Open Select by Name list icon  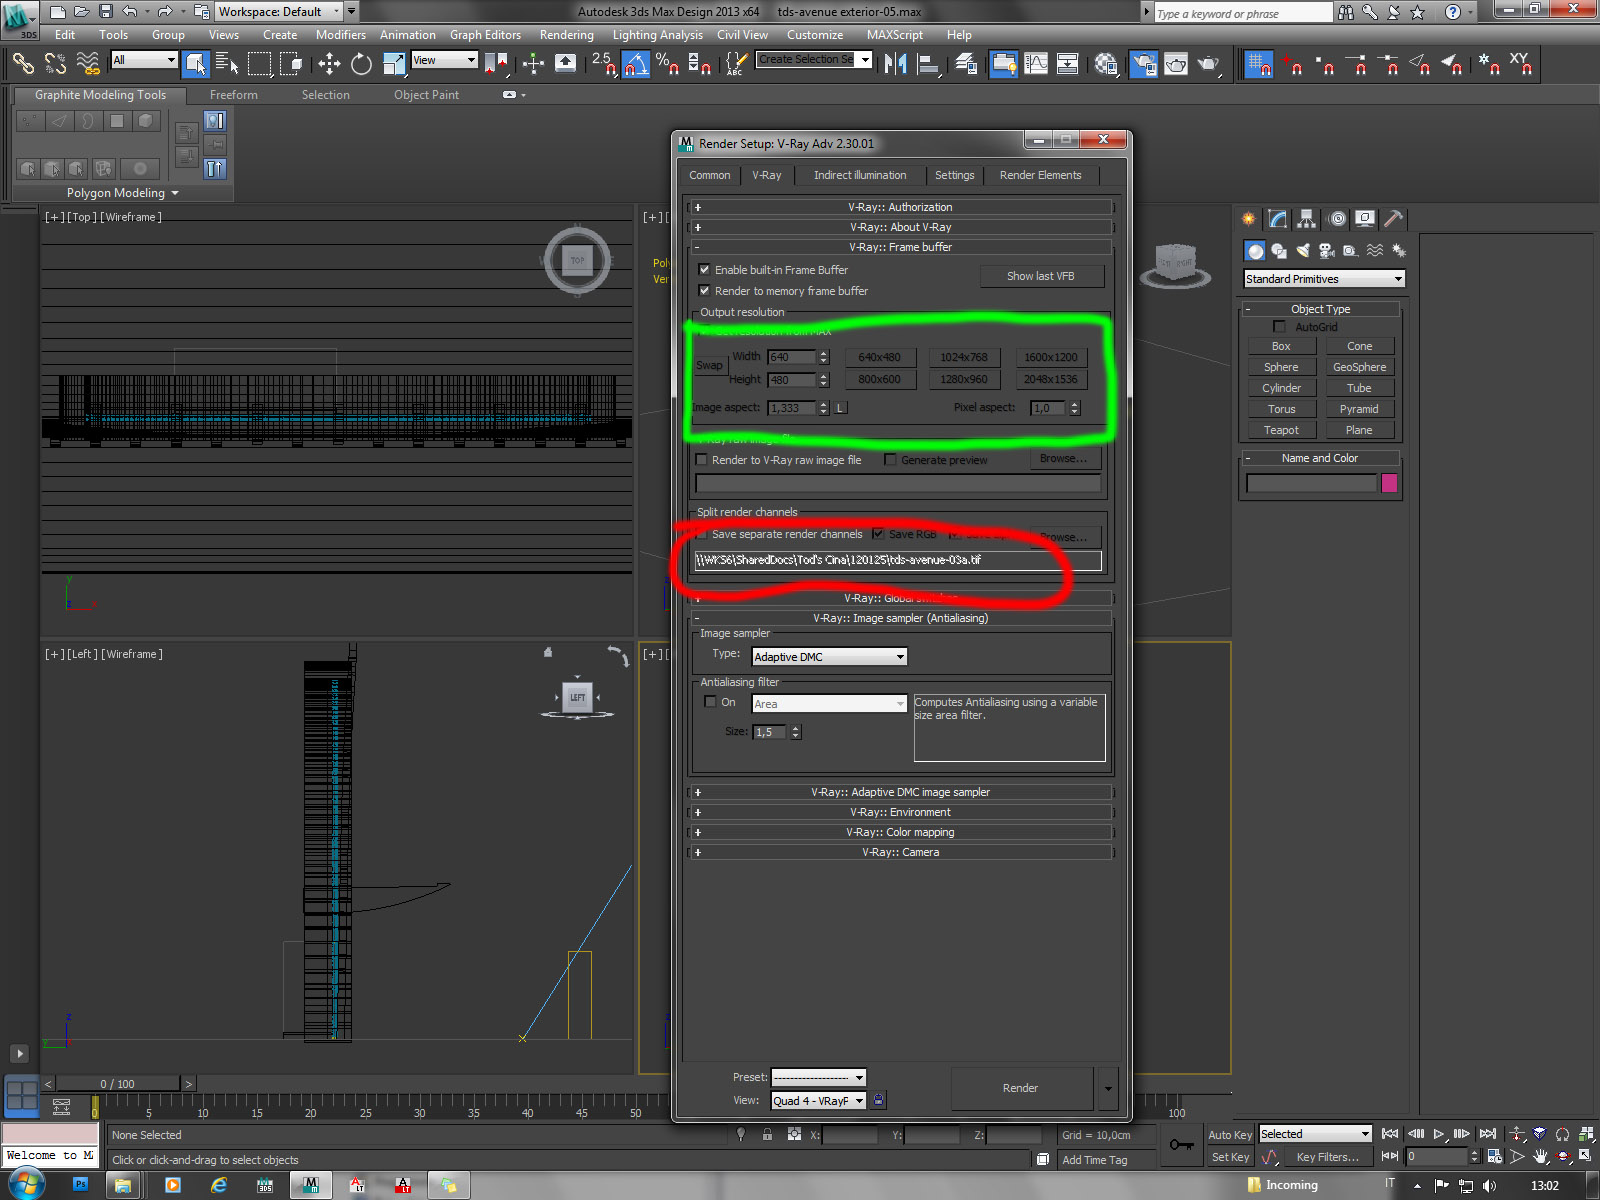(x=227, y=64)
